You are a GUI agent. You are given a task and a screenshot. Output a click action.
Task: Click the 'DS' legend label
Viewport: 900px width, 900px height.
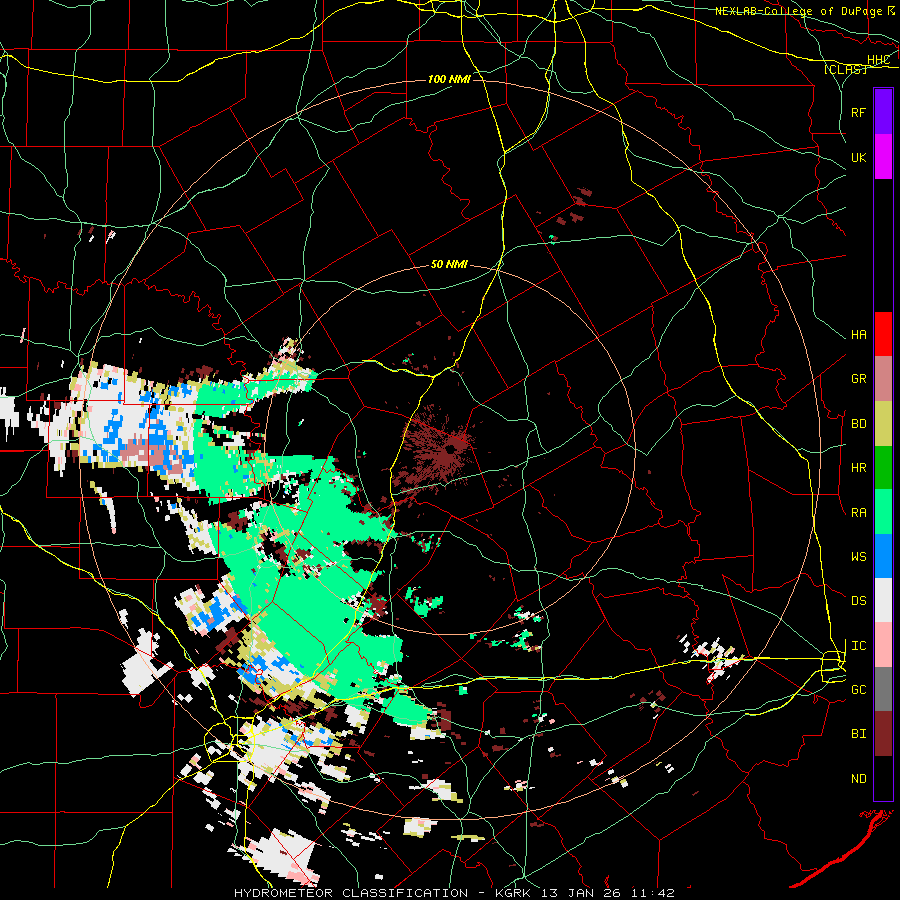[x=858, y=601]
